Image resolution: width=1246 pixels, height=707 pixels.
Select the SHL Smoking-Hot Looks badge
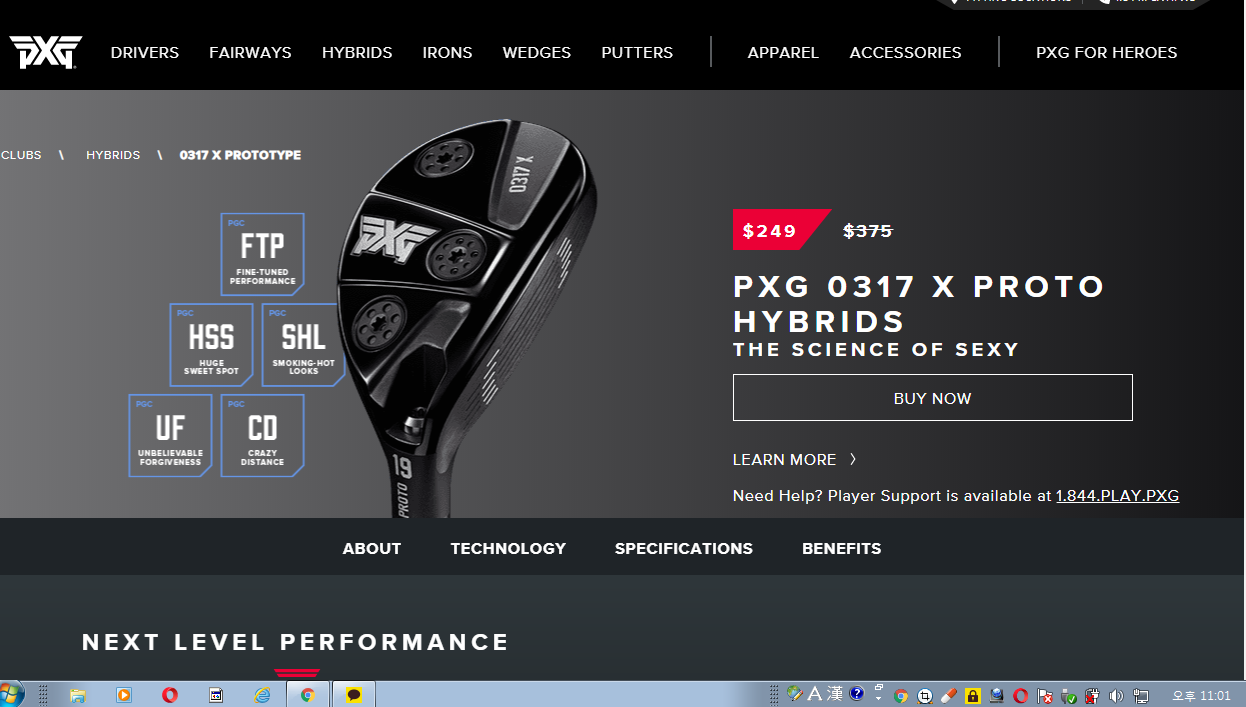point(303,345)
